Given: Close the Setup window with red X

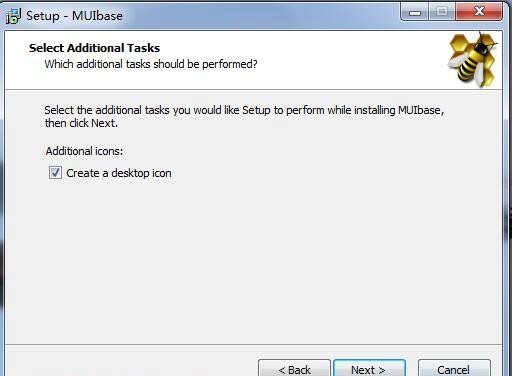Looking at the screenshot, I should (x=479, y=12).
